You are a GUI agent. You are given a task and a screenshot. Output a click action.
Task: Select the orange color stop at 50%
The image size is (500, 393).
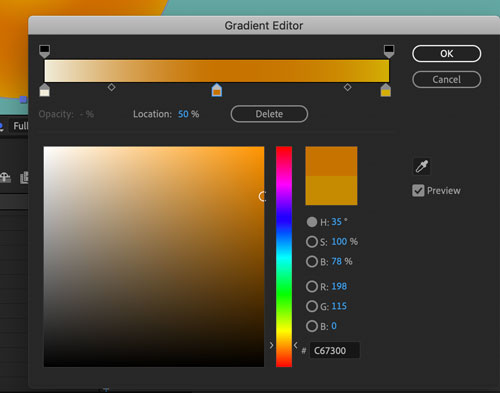click(217, 90)
